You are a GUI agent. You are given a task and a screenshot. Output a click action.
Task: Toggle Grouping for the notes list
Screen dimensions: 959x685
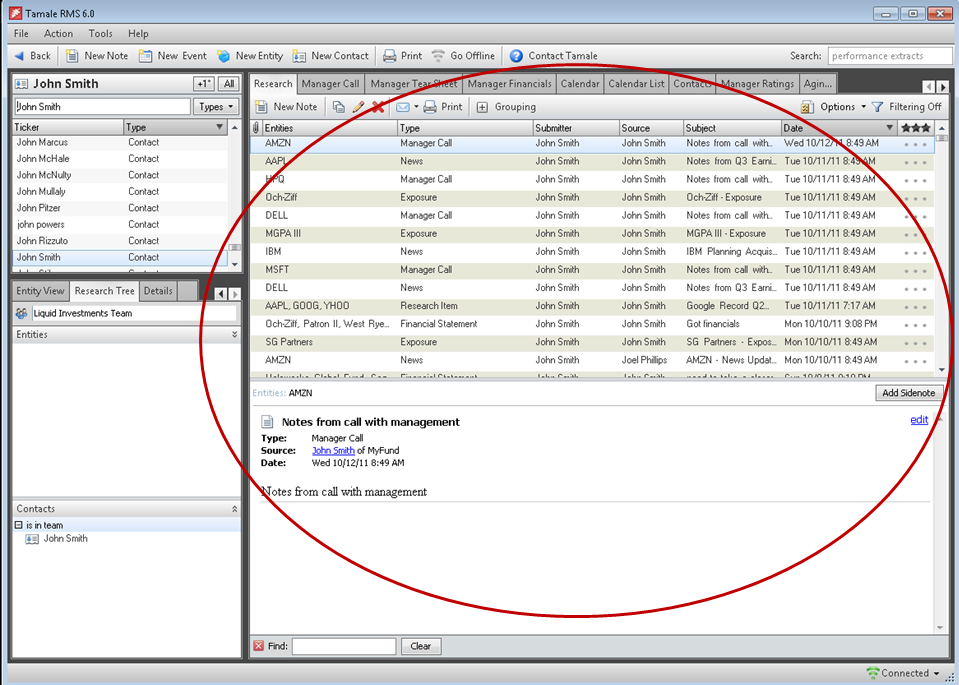[x=506, y=107]
